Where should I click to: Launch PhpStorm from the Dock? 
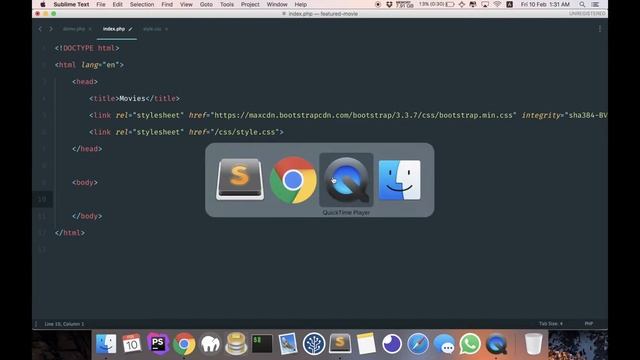coord(158,343)
